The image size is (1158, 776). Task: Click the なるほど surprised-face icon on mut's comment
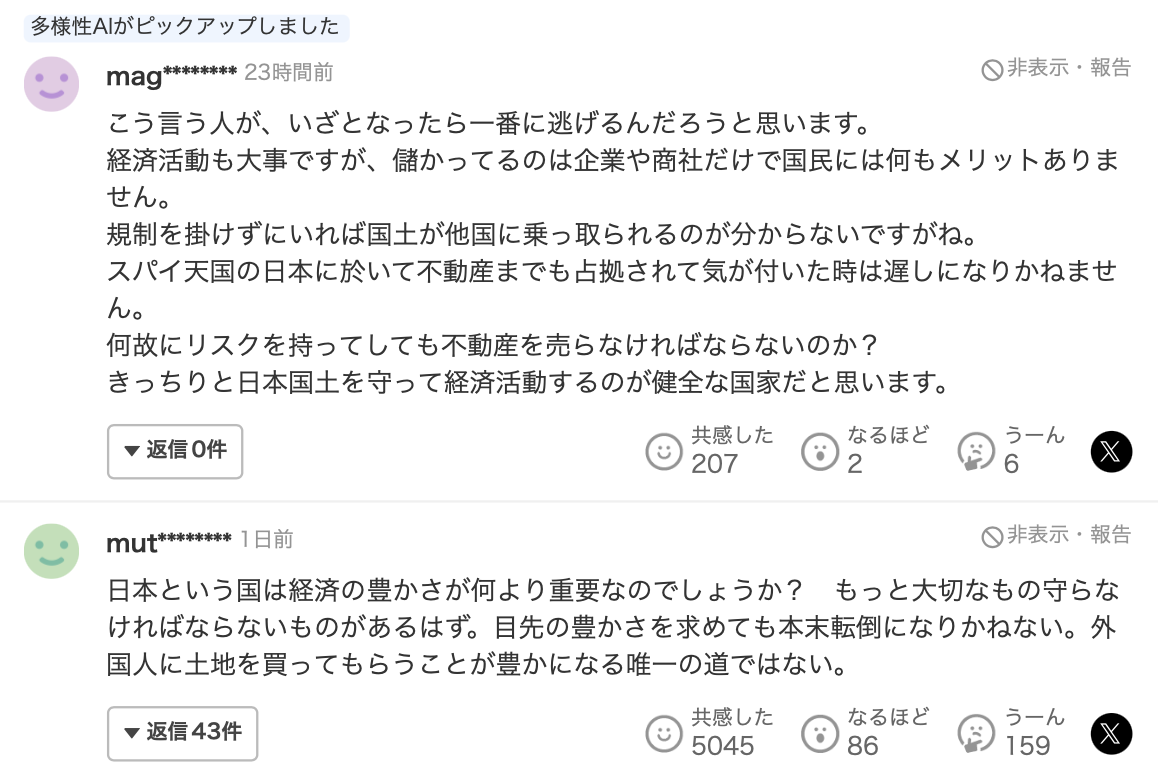point(819,734)
